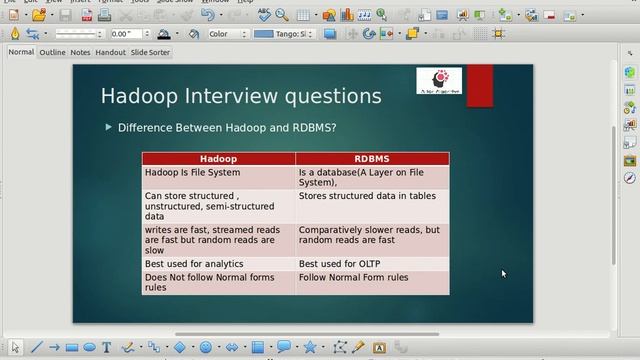
Task: Expand the Arrange dropdown arrow
Action: [426, 34]
